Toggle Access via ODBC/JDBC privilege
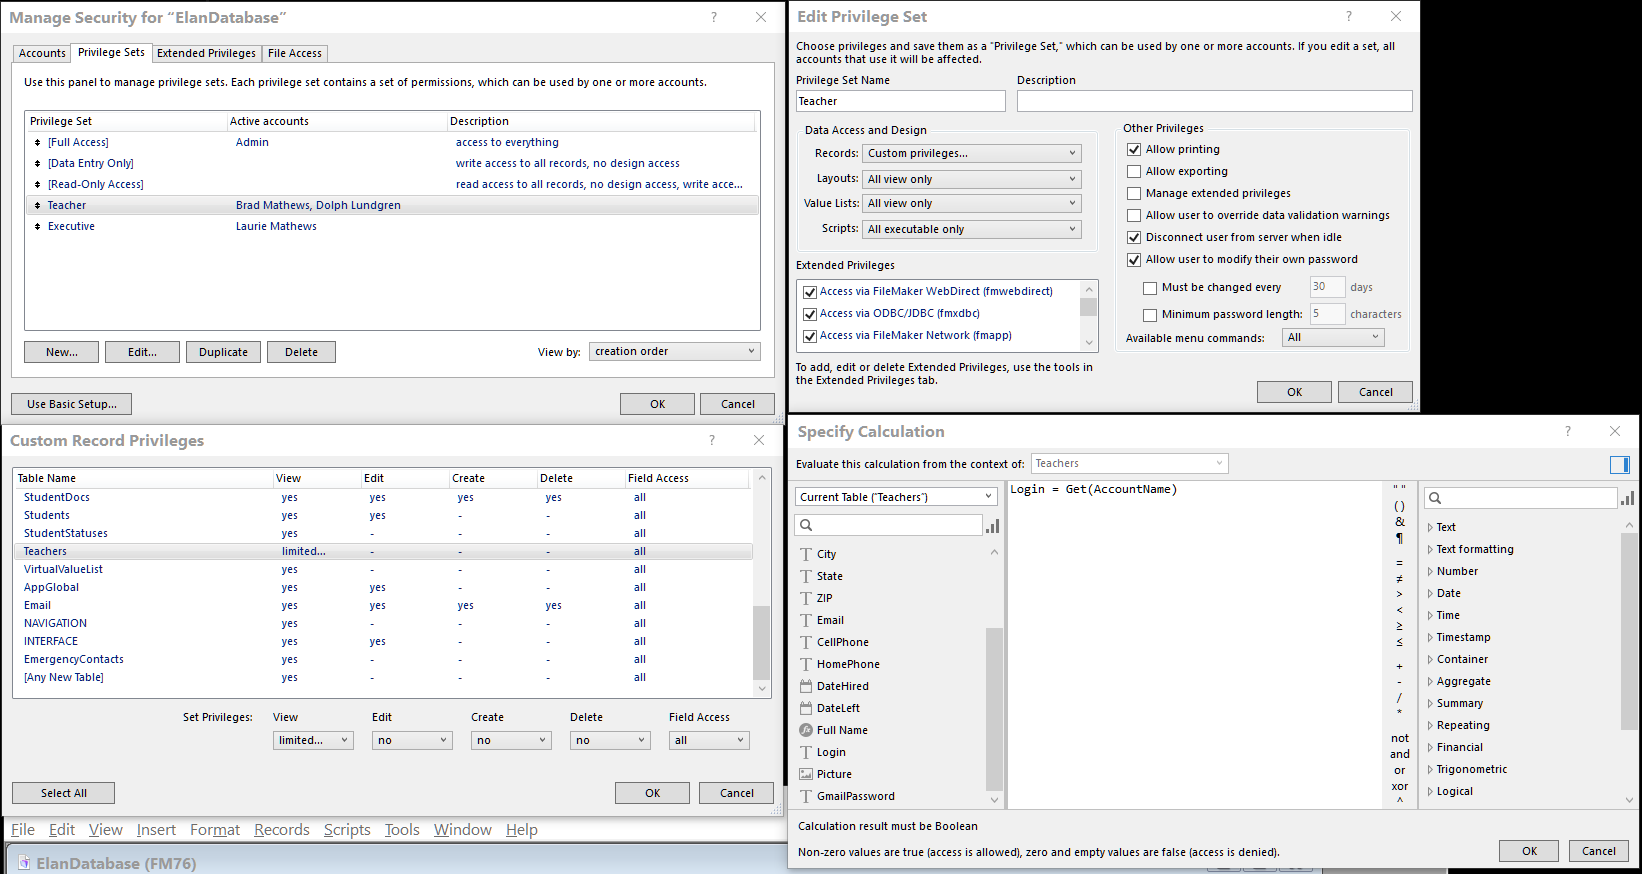 click(x=810, y=314)
